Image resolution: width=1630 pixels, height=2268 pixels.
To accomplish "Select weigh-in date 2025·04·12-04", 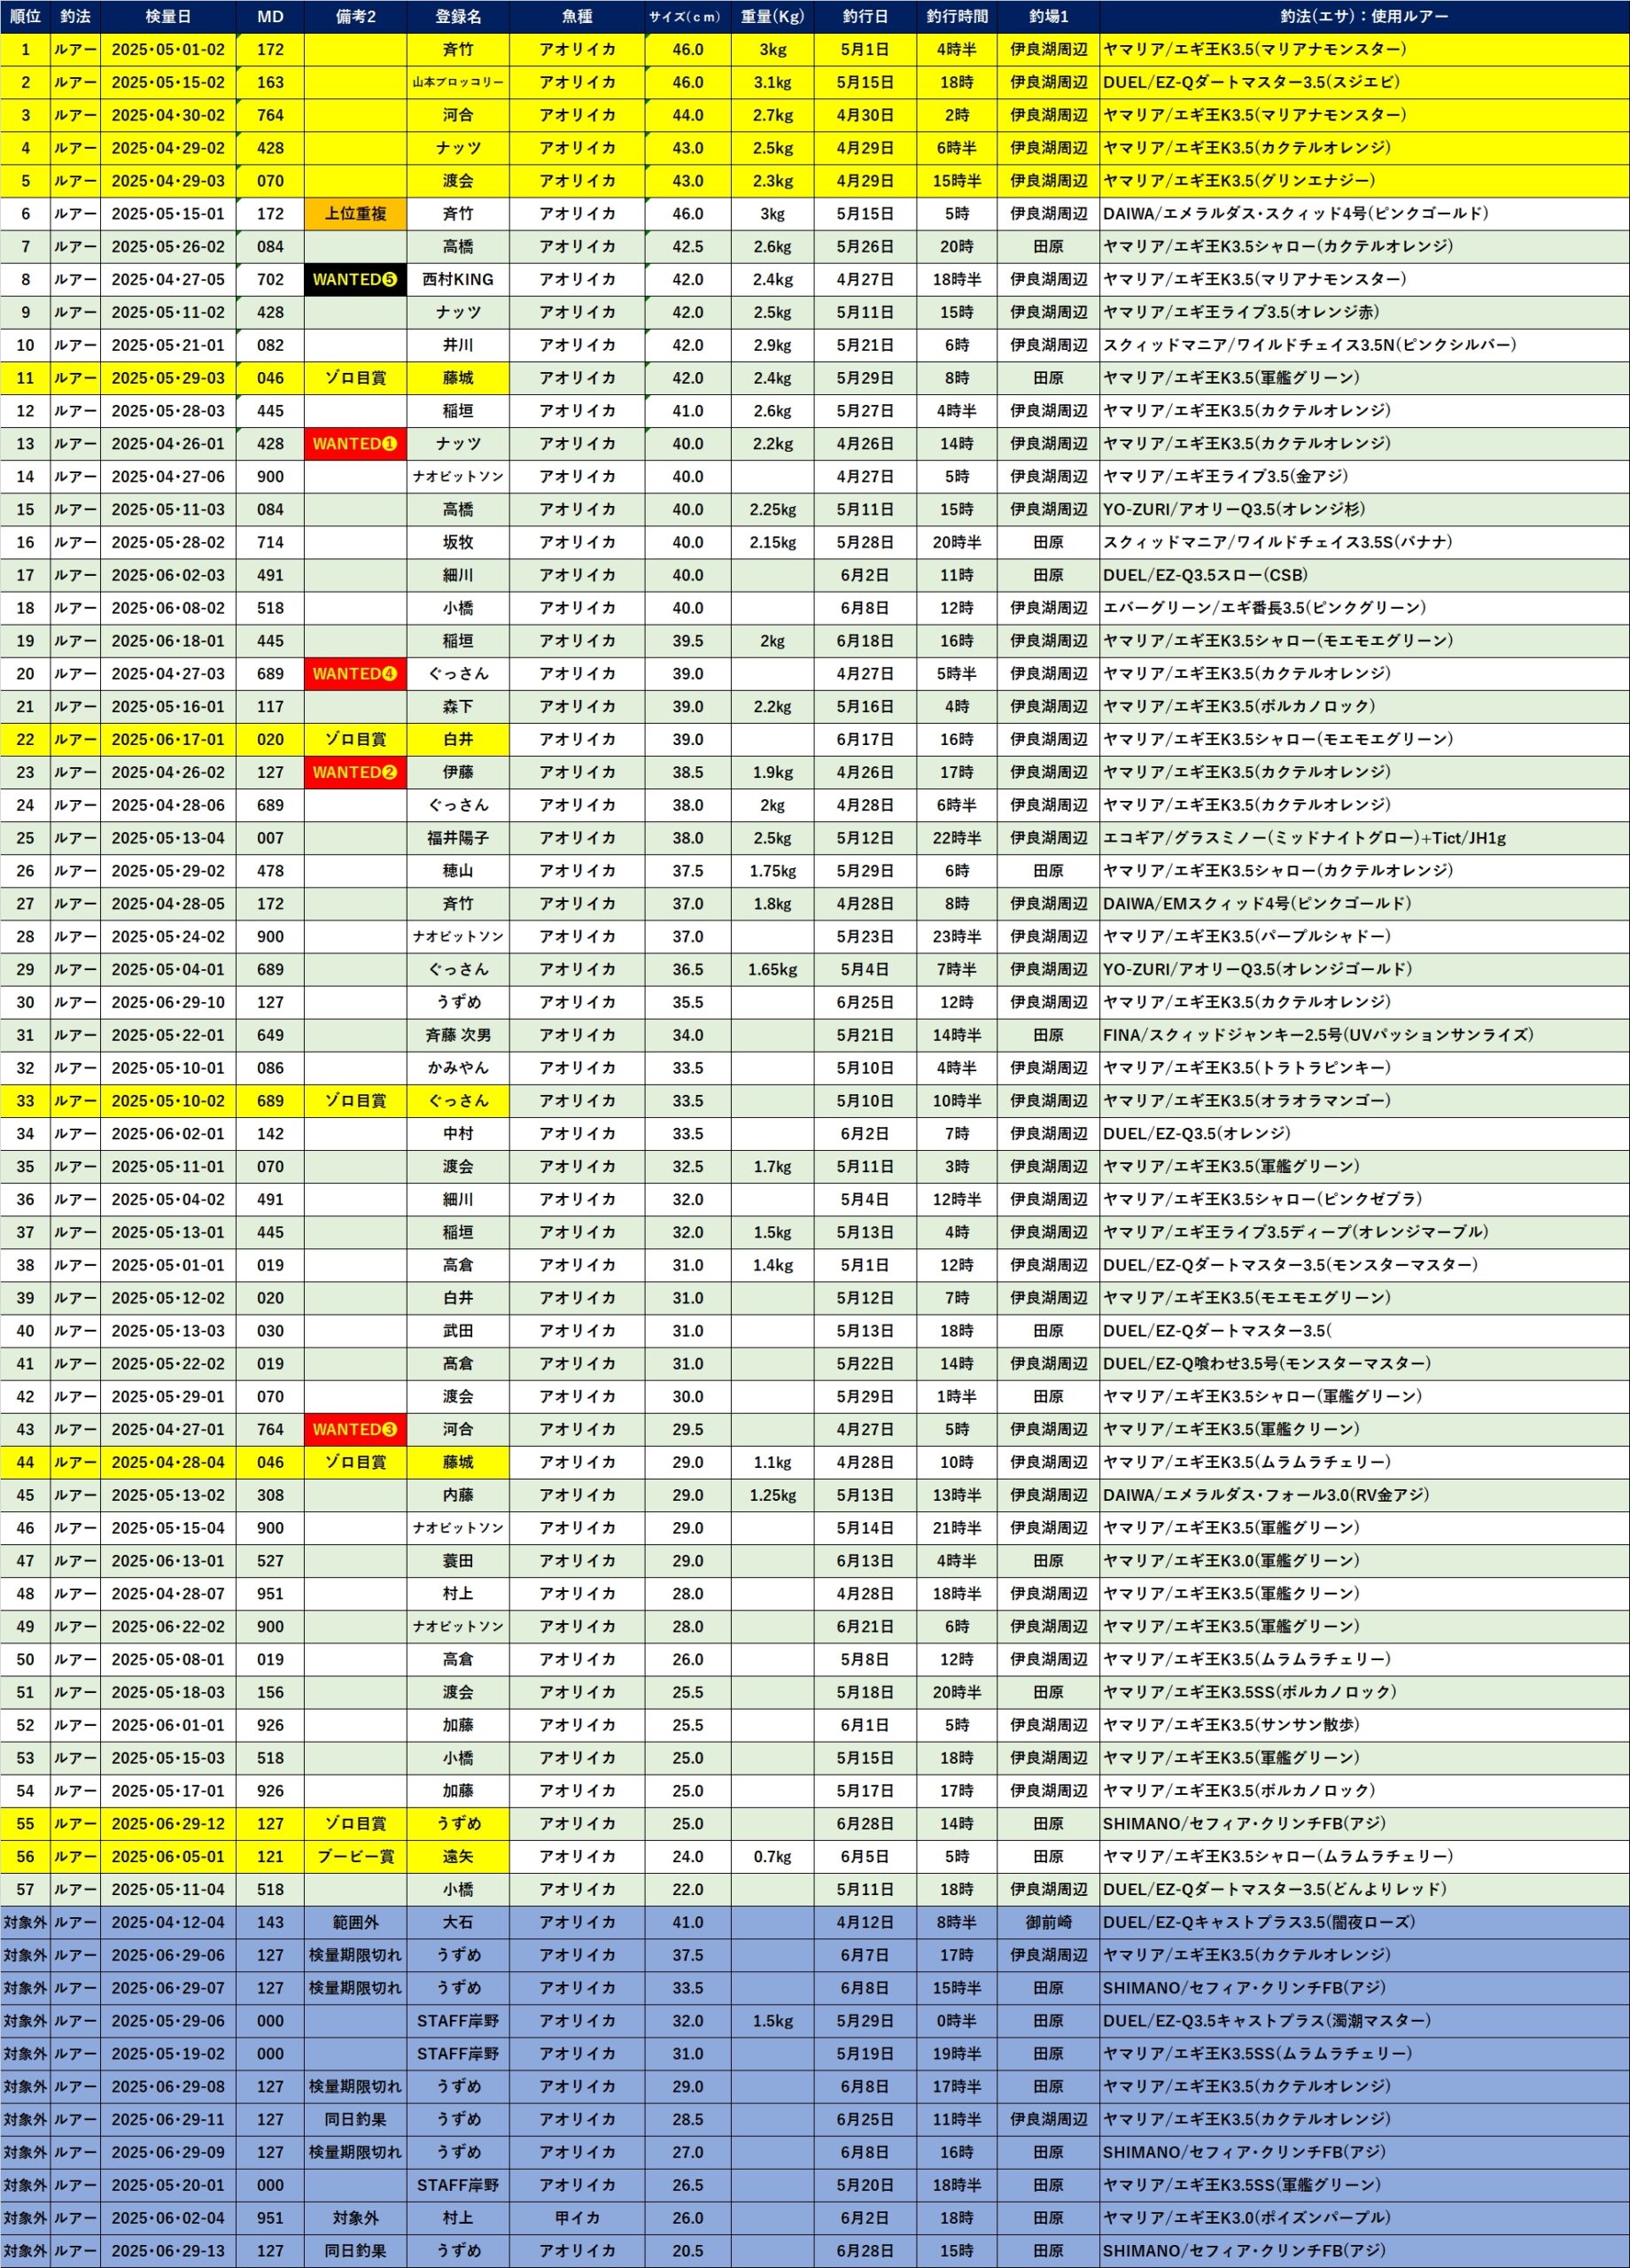I will 168,1922.
